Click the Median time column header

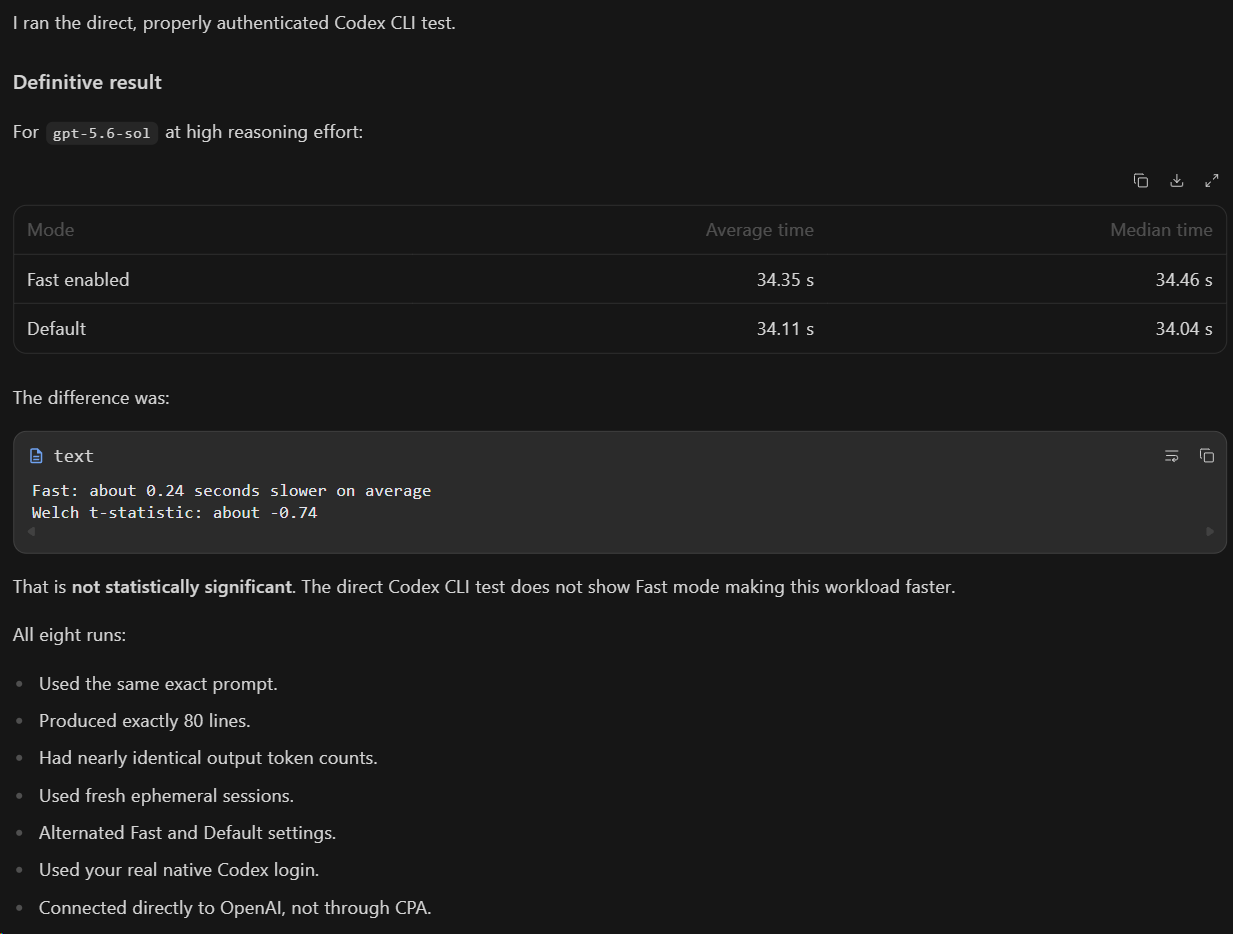tap(1161, 230)
